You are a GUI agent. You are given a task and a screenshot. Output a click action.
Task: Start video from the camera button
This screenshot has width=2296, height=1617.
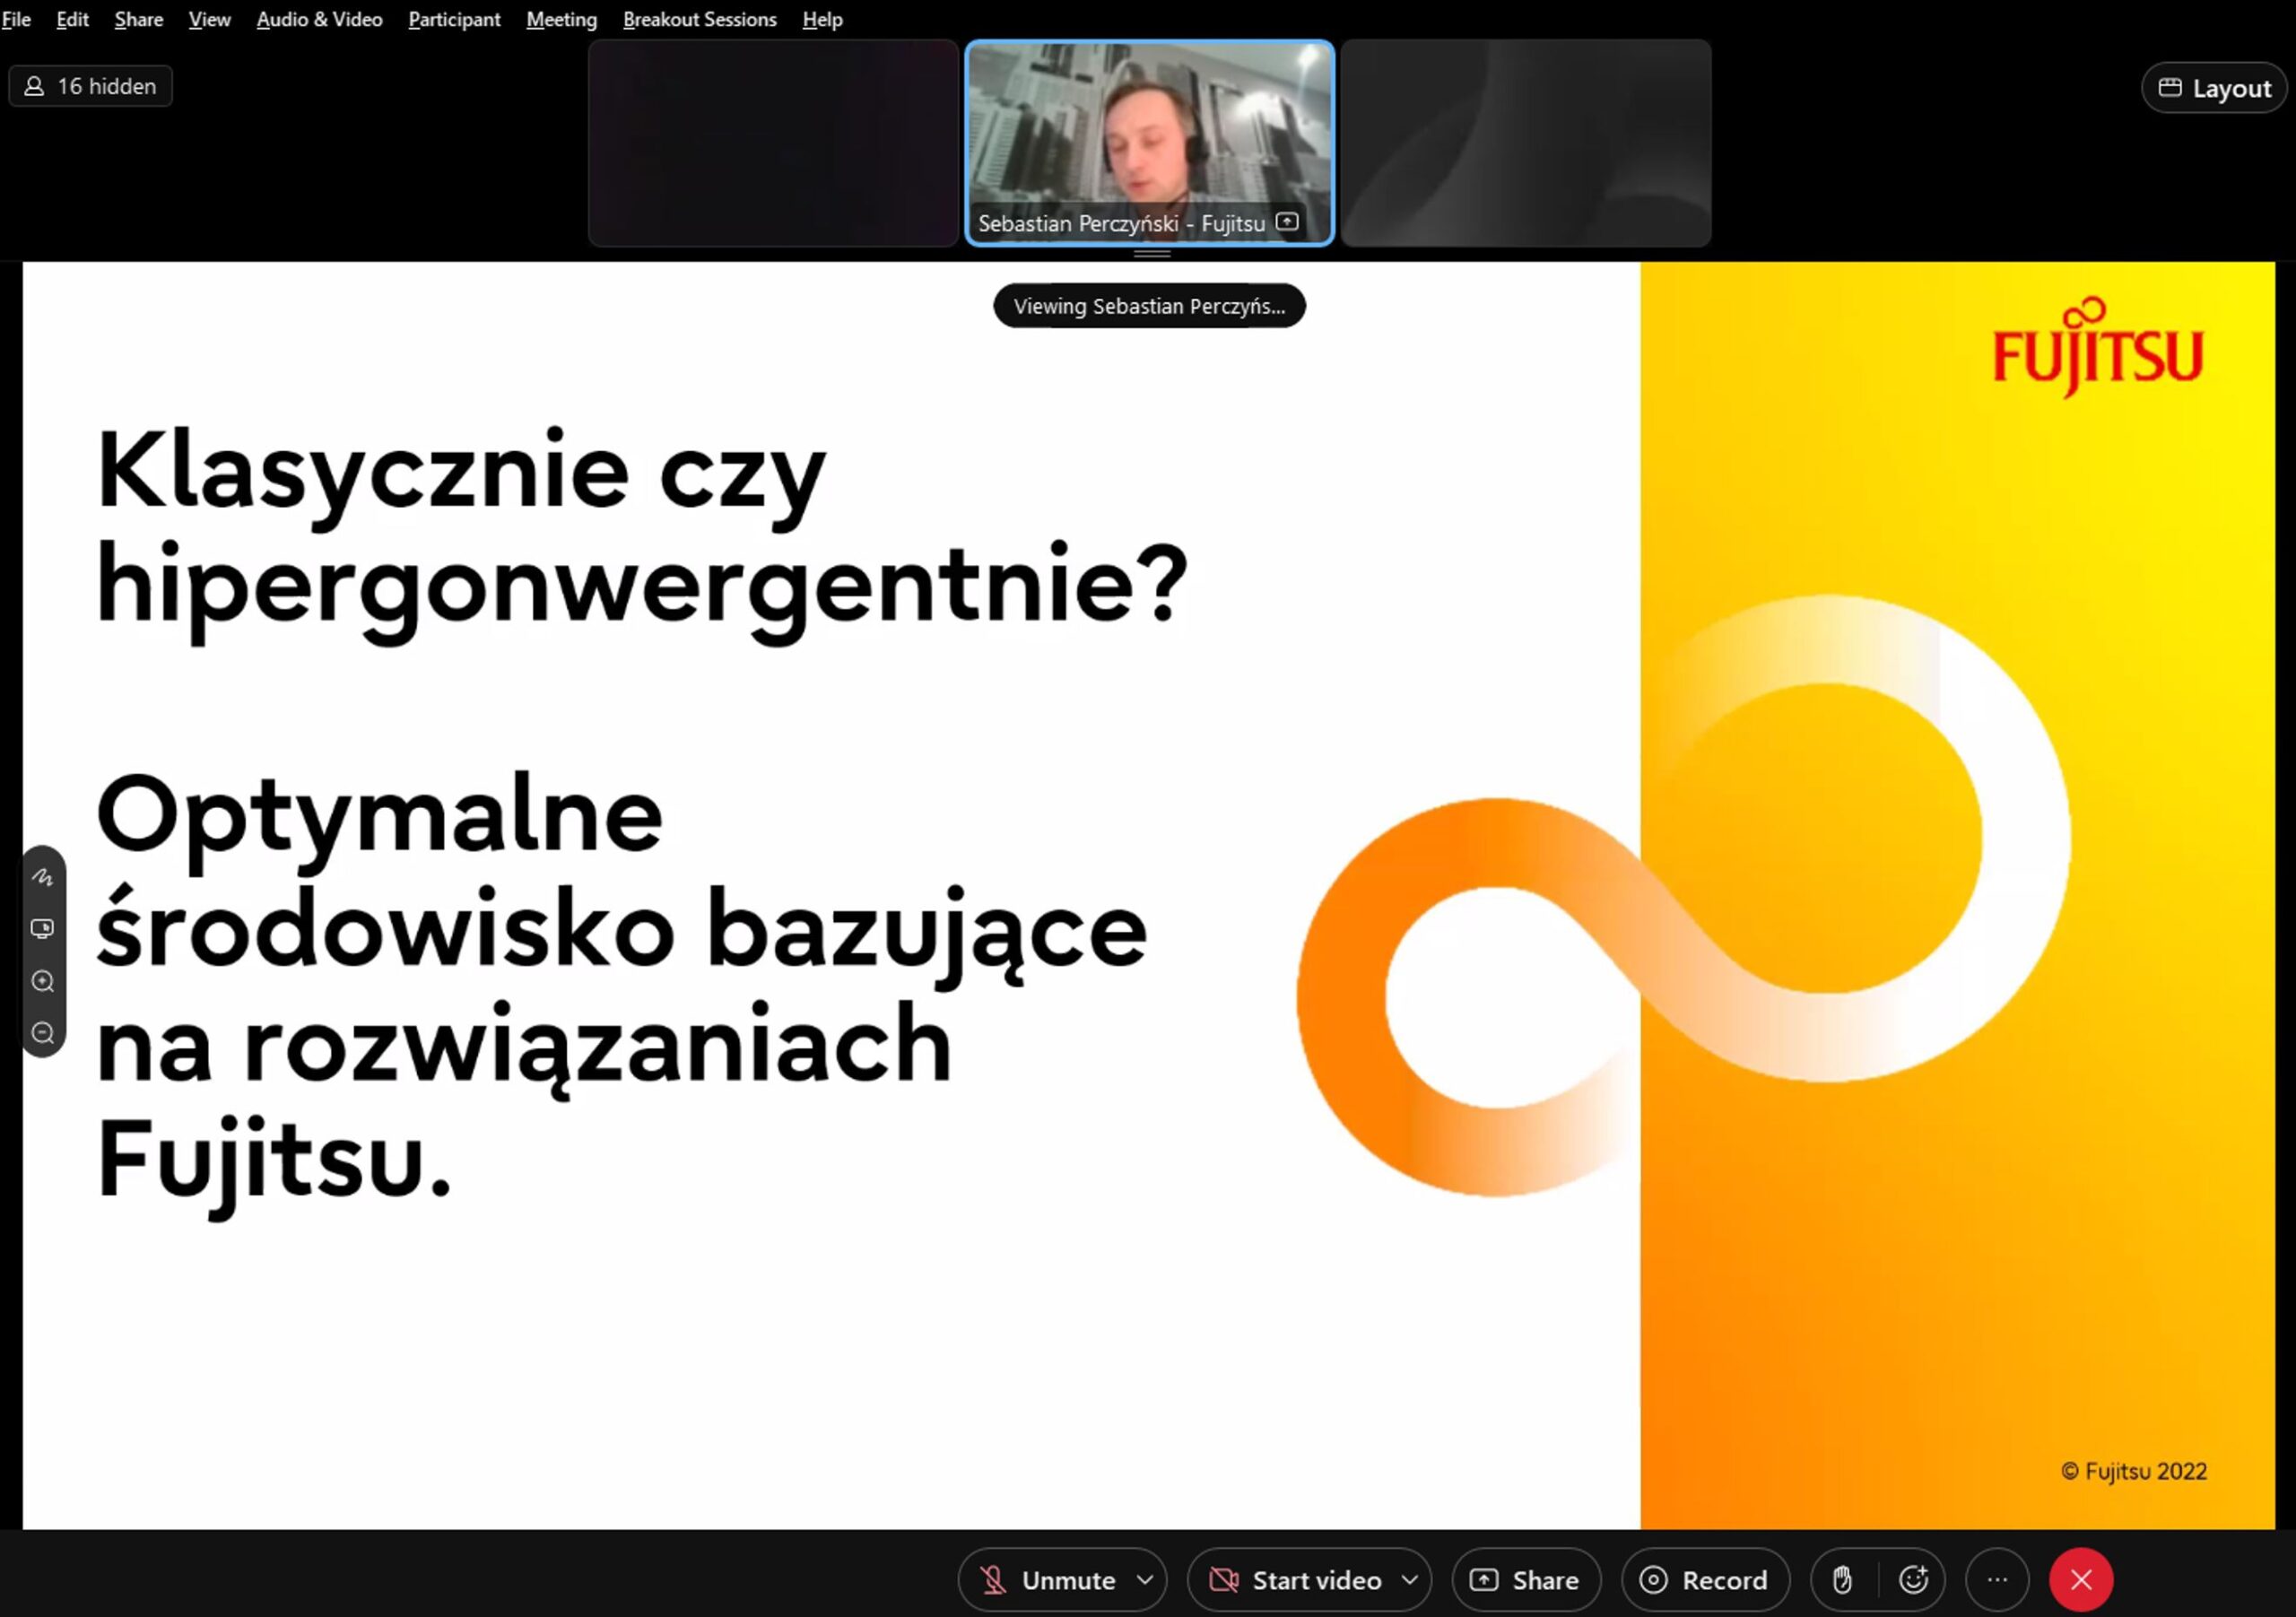1296,1580
